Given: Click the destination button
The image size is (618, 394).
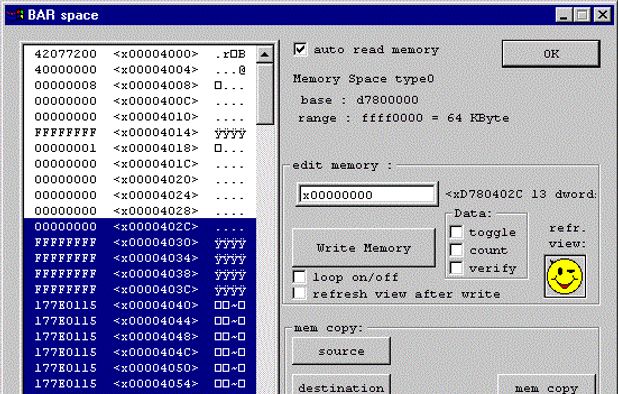Looking at the screenshot, I should pyautogui.click(x=341, y=385).
